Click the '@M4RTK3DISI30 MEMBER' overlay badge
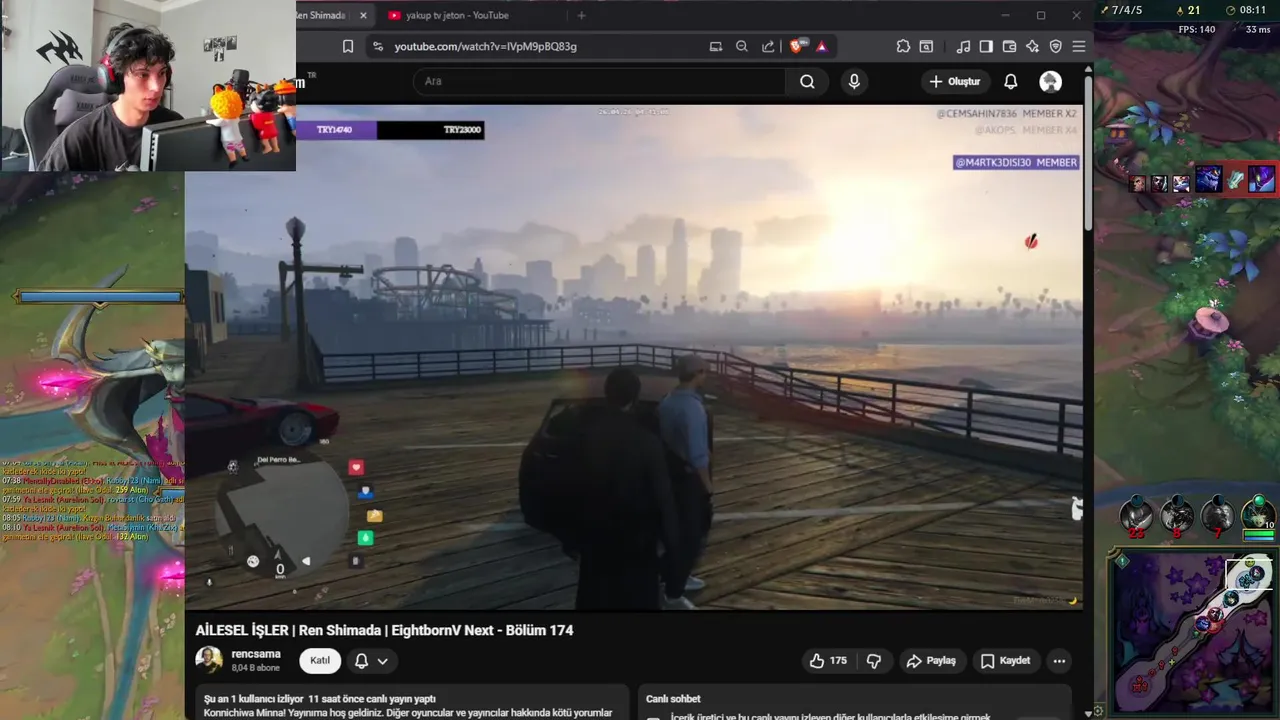The height and width of the screenshot is (720, 1280). 1016,162
